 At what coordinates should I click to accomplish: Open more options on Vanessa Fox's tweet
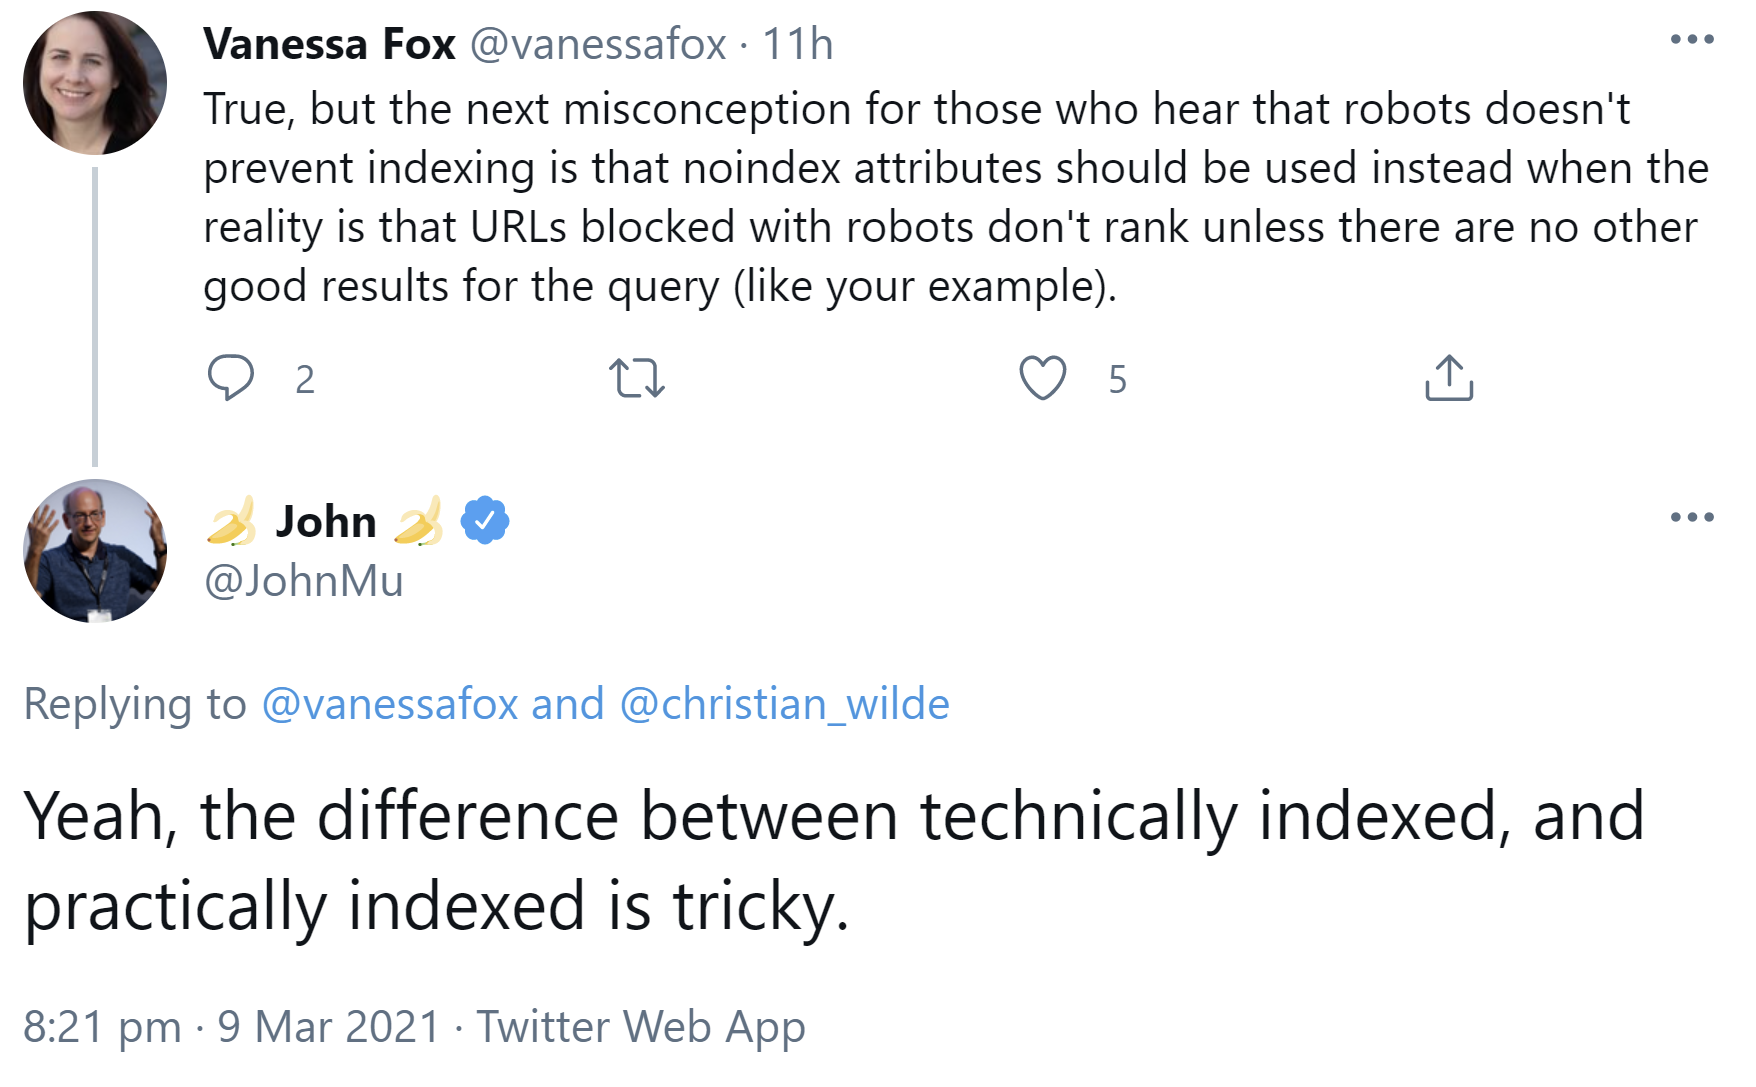(1692, 40)
